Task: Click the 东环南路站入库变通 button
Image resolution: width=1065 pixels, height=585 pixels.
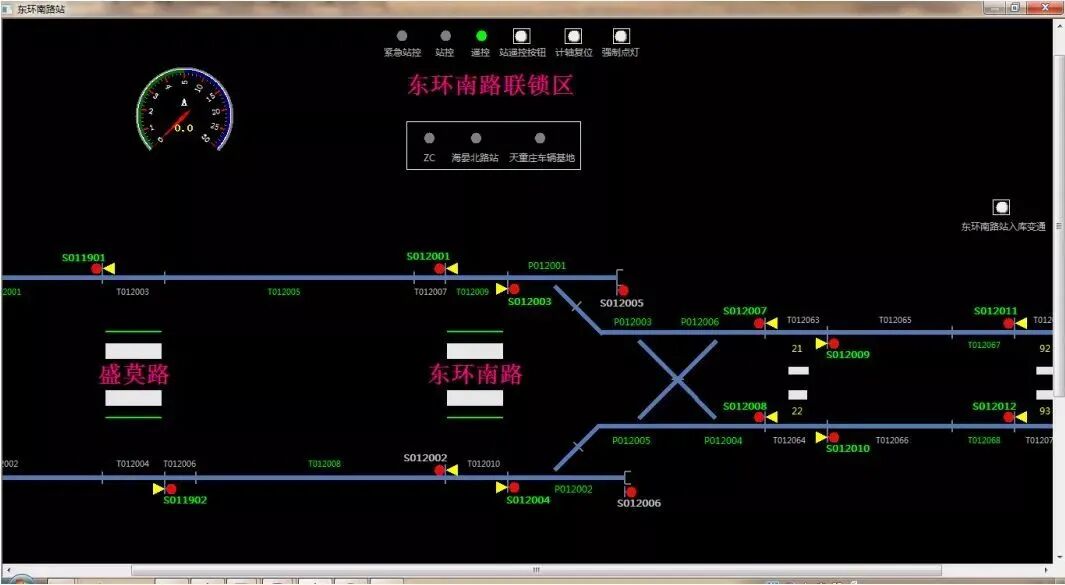Action: click(x=1001, y=207)
